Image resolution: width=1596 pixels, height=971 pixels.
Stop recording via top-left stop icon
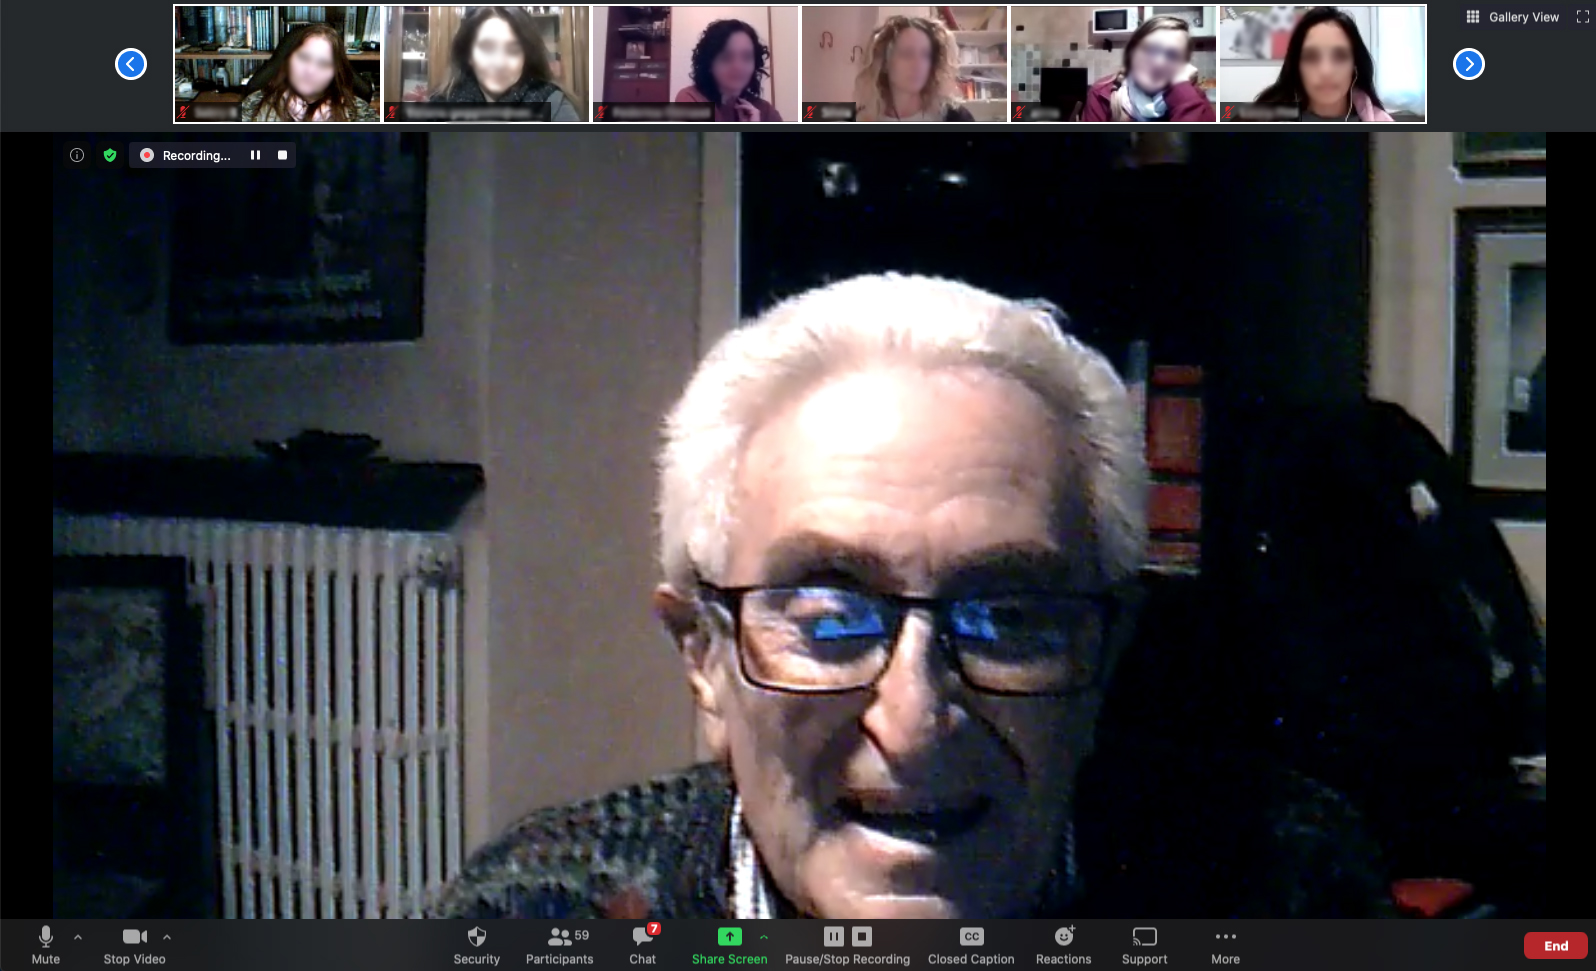pyautogui.click(x=282, y=155)
